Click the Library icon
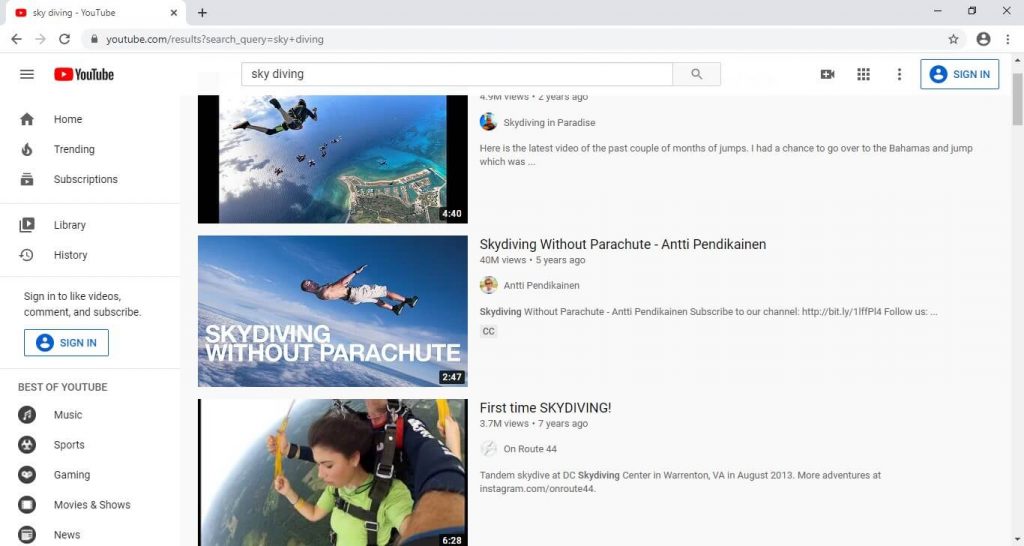1024x546 pixels. coord(27,225)
